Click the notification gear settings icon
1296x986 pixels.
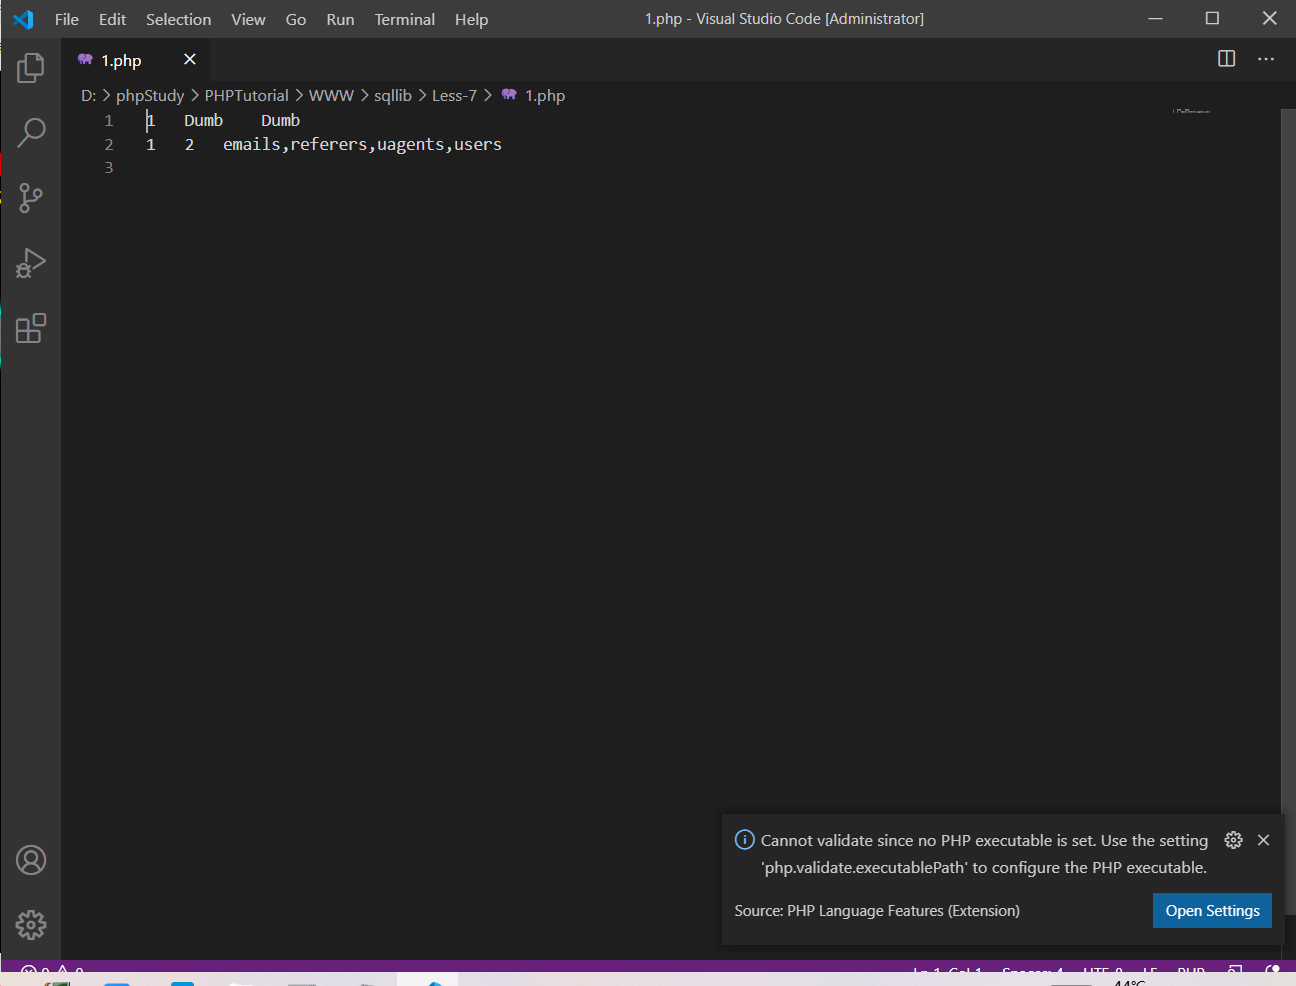click(1233, 840)
